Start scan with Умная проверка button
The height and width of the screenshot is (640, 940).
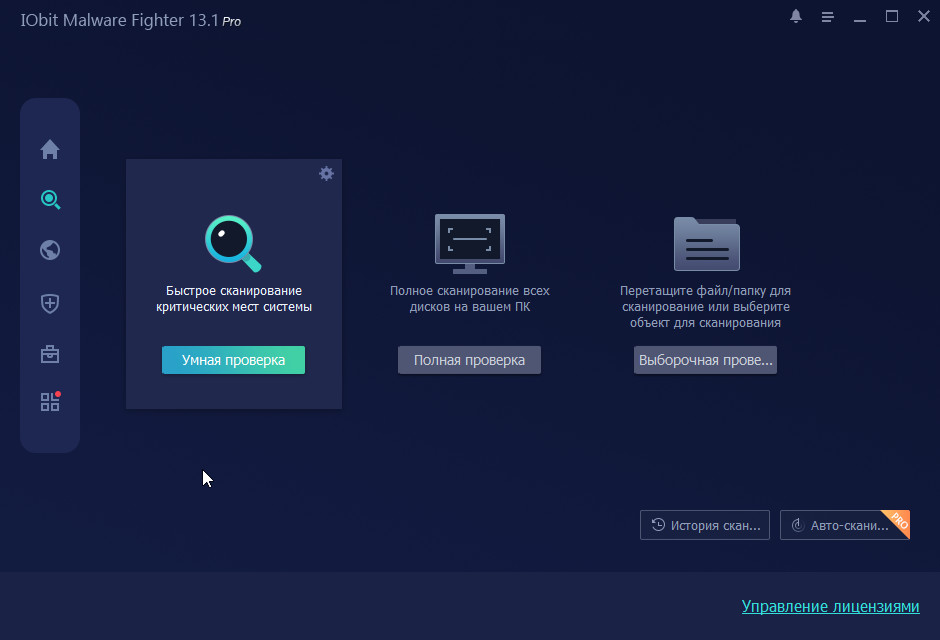pyautogui.click(x=233, y=360)
